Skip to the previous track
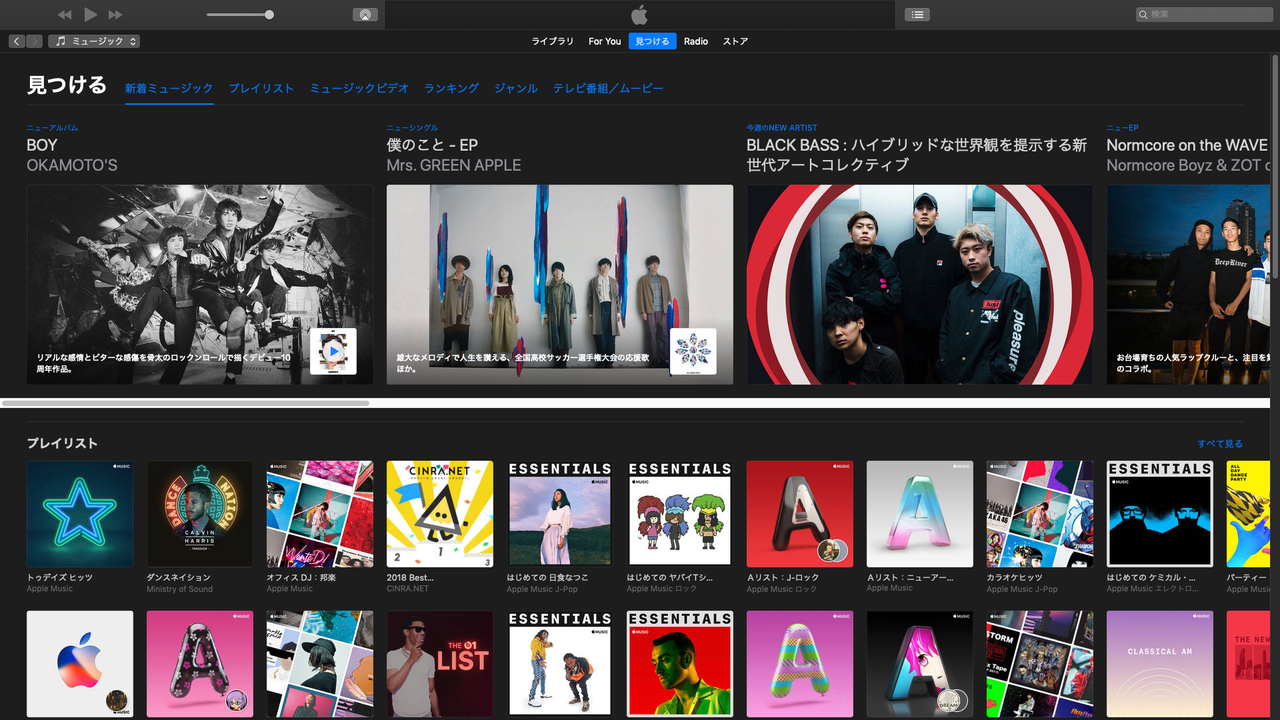Viewport: 1280px width, 720px height. pyautogui.click(x=65, y=15)
